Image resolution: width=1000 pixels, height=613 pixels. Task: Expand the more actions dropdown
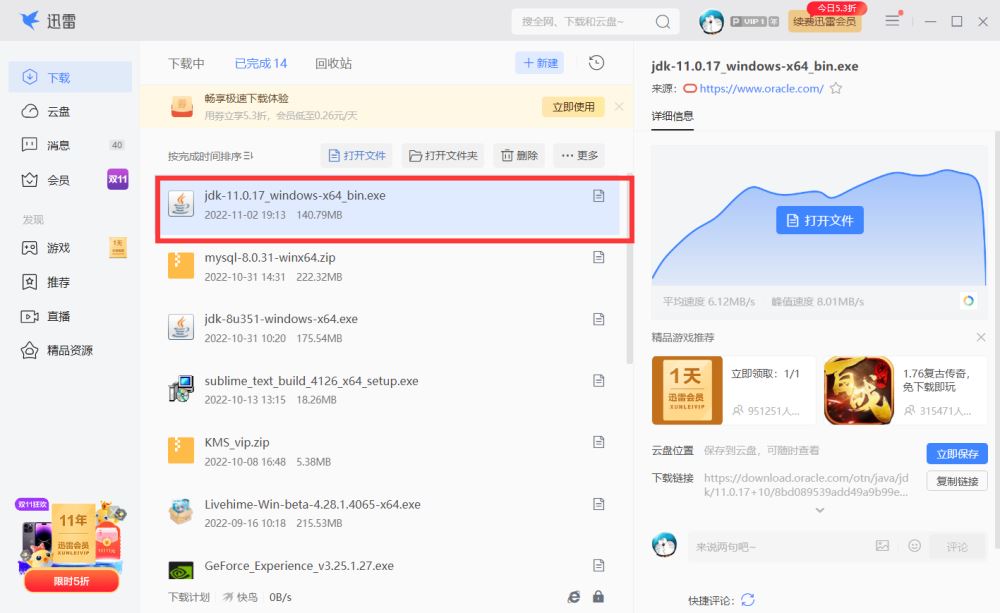tap(579, 155)
